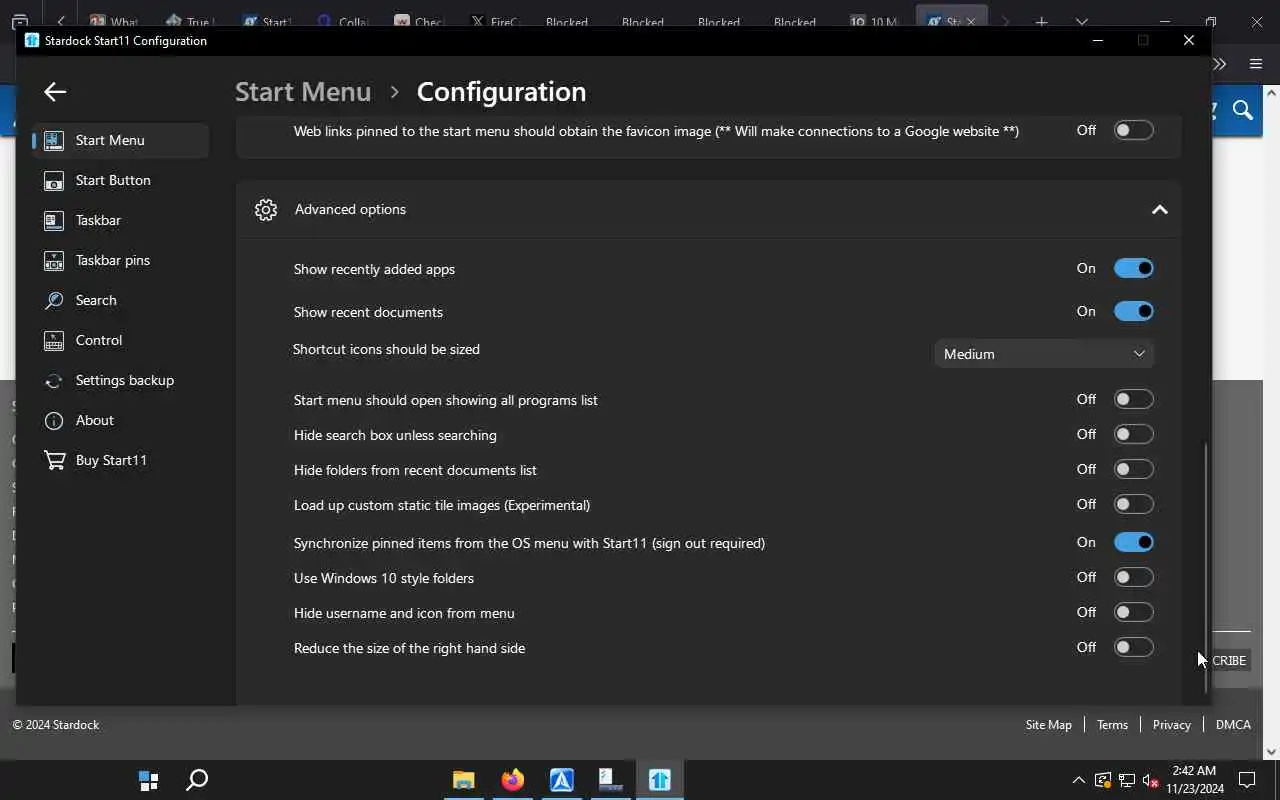
Task: Enable custom static tile images toggle
Action: click(1133, 504)
